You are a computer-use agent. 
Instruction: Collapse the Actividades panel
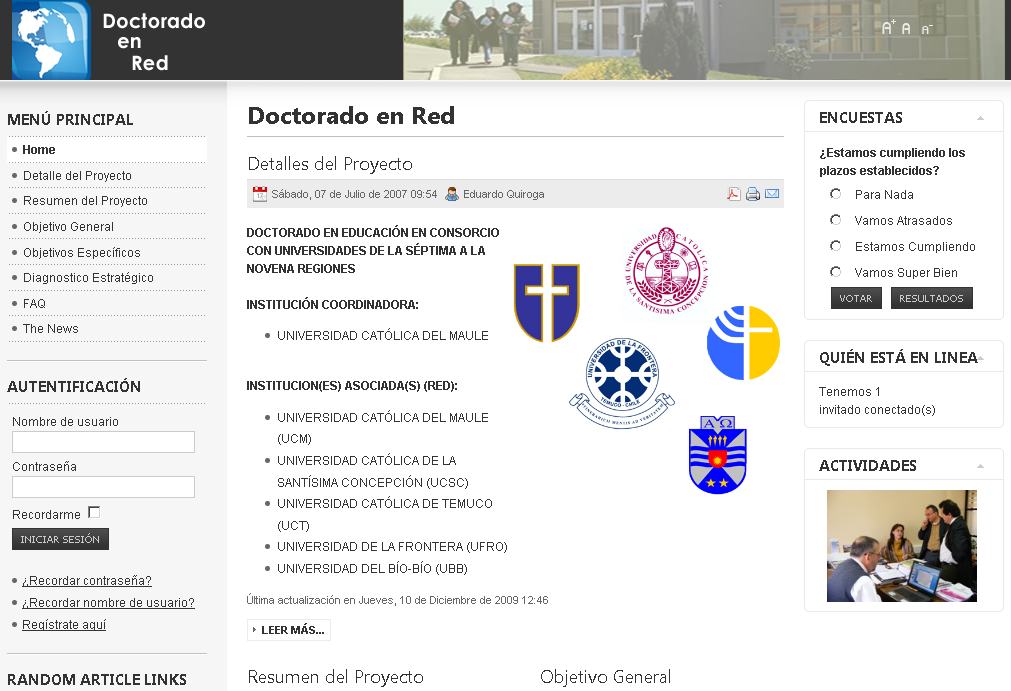point(980,466)
